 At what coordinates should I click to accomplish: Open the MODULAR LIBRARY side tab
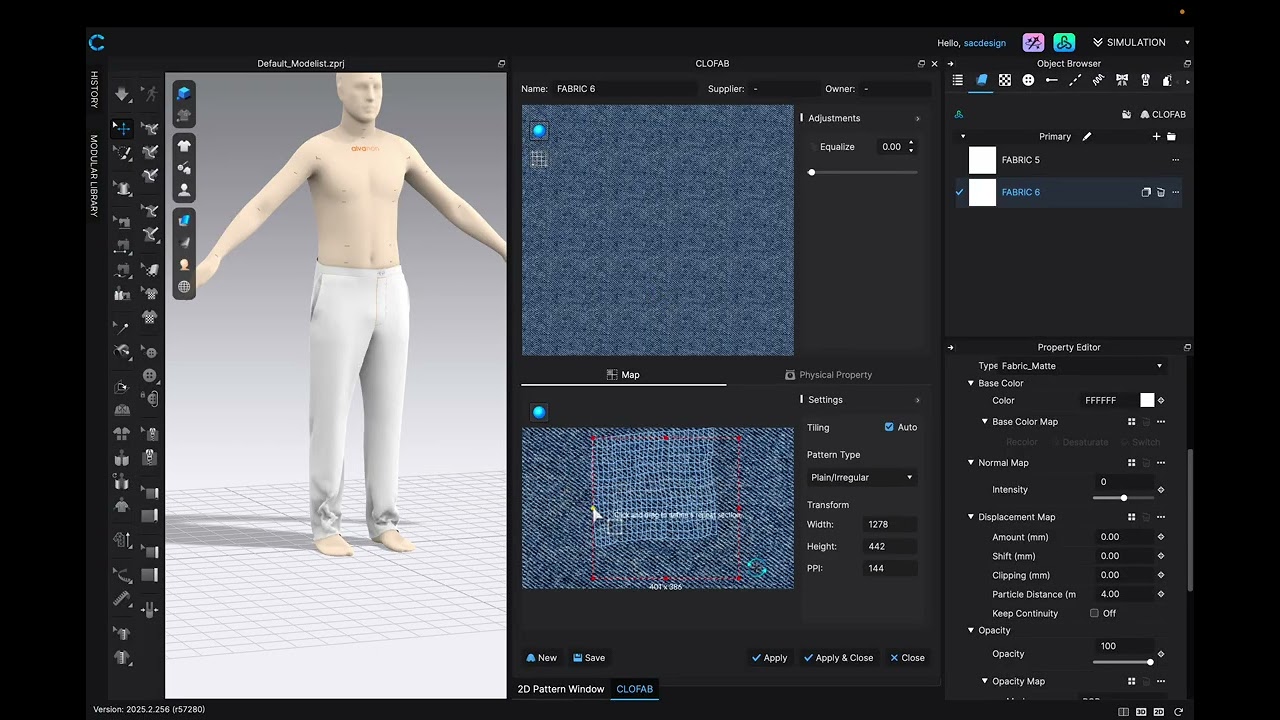(94, 176)
